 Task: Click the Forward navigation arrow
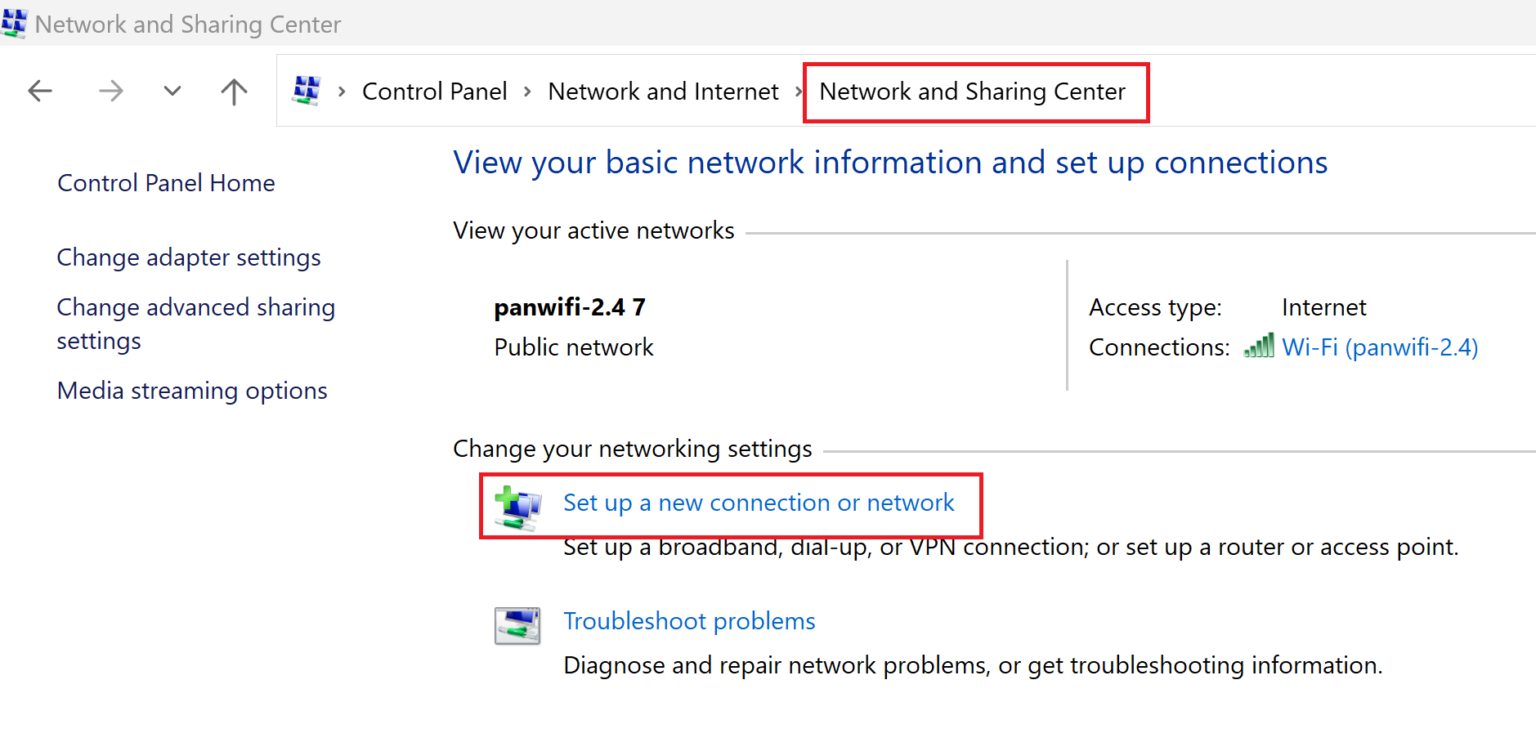coord(111,92)
